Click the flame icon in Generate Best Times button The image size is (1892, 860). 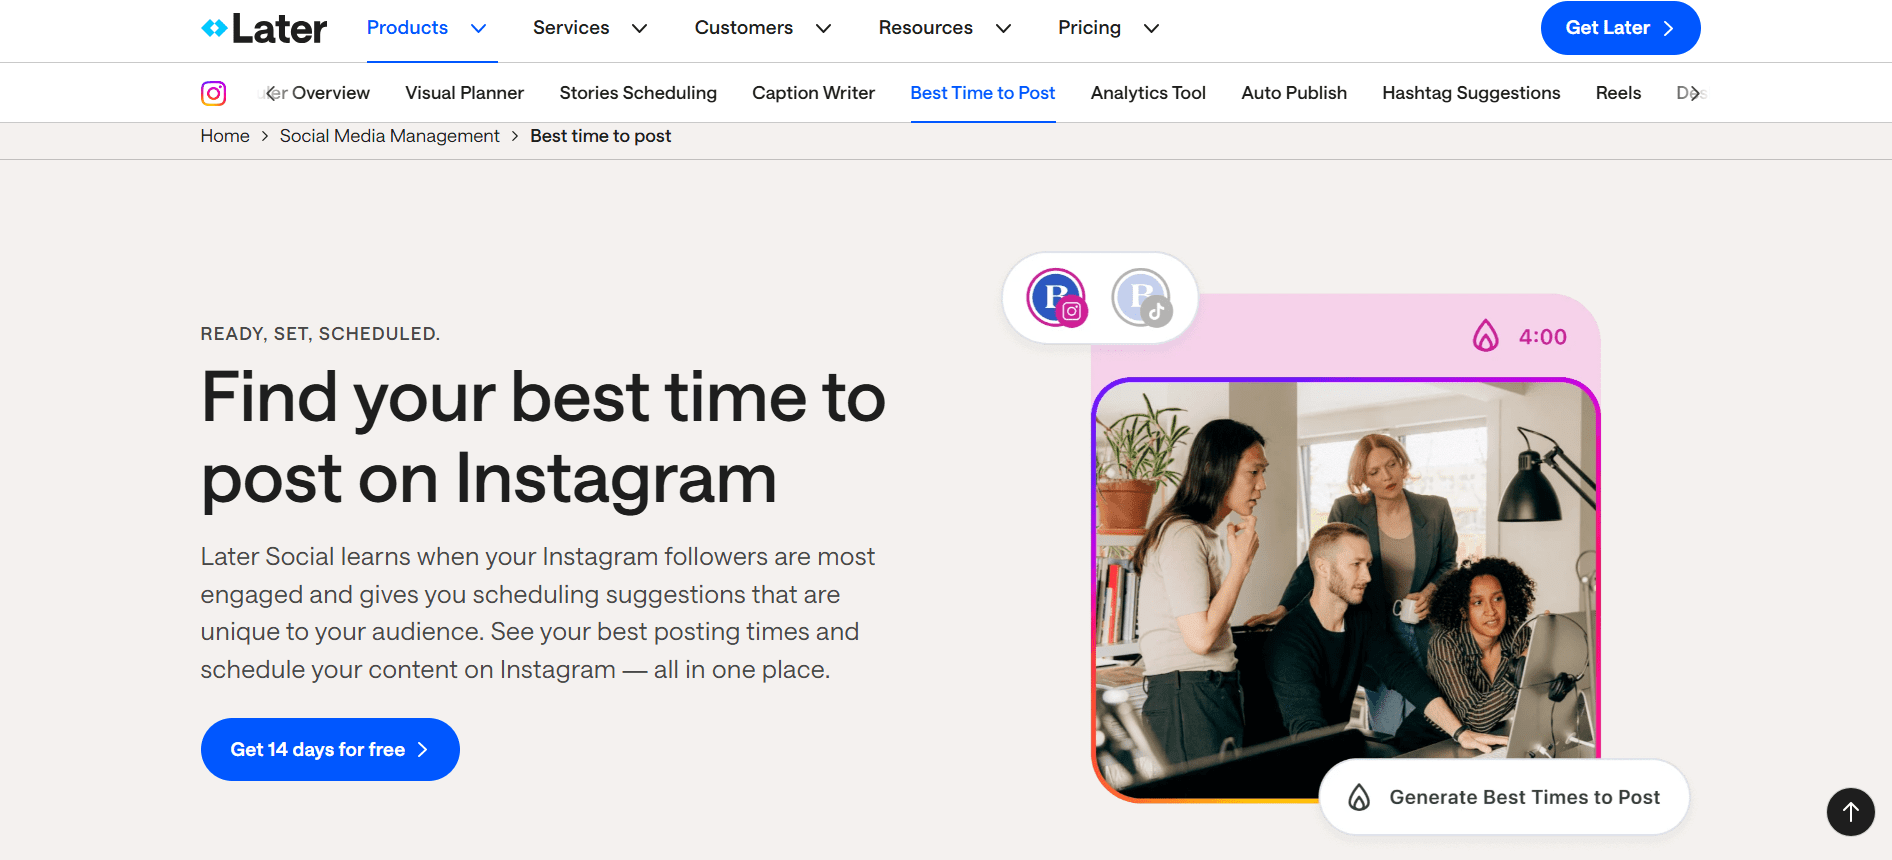(x=1359, y=797)
